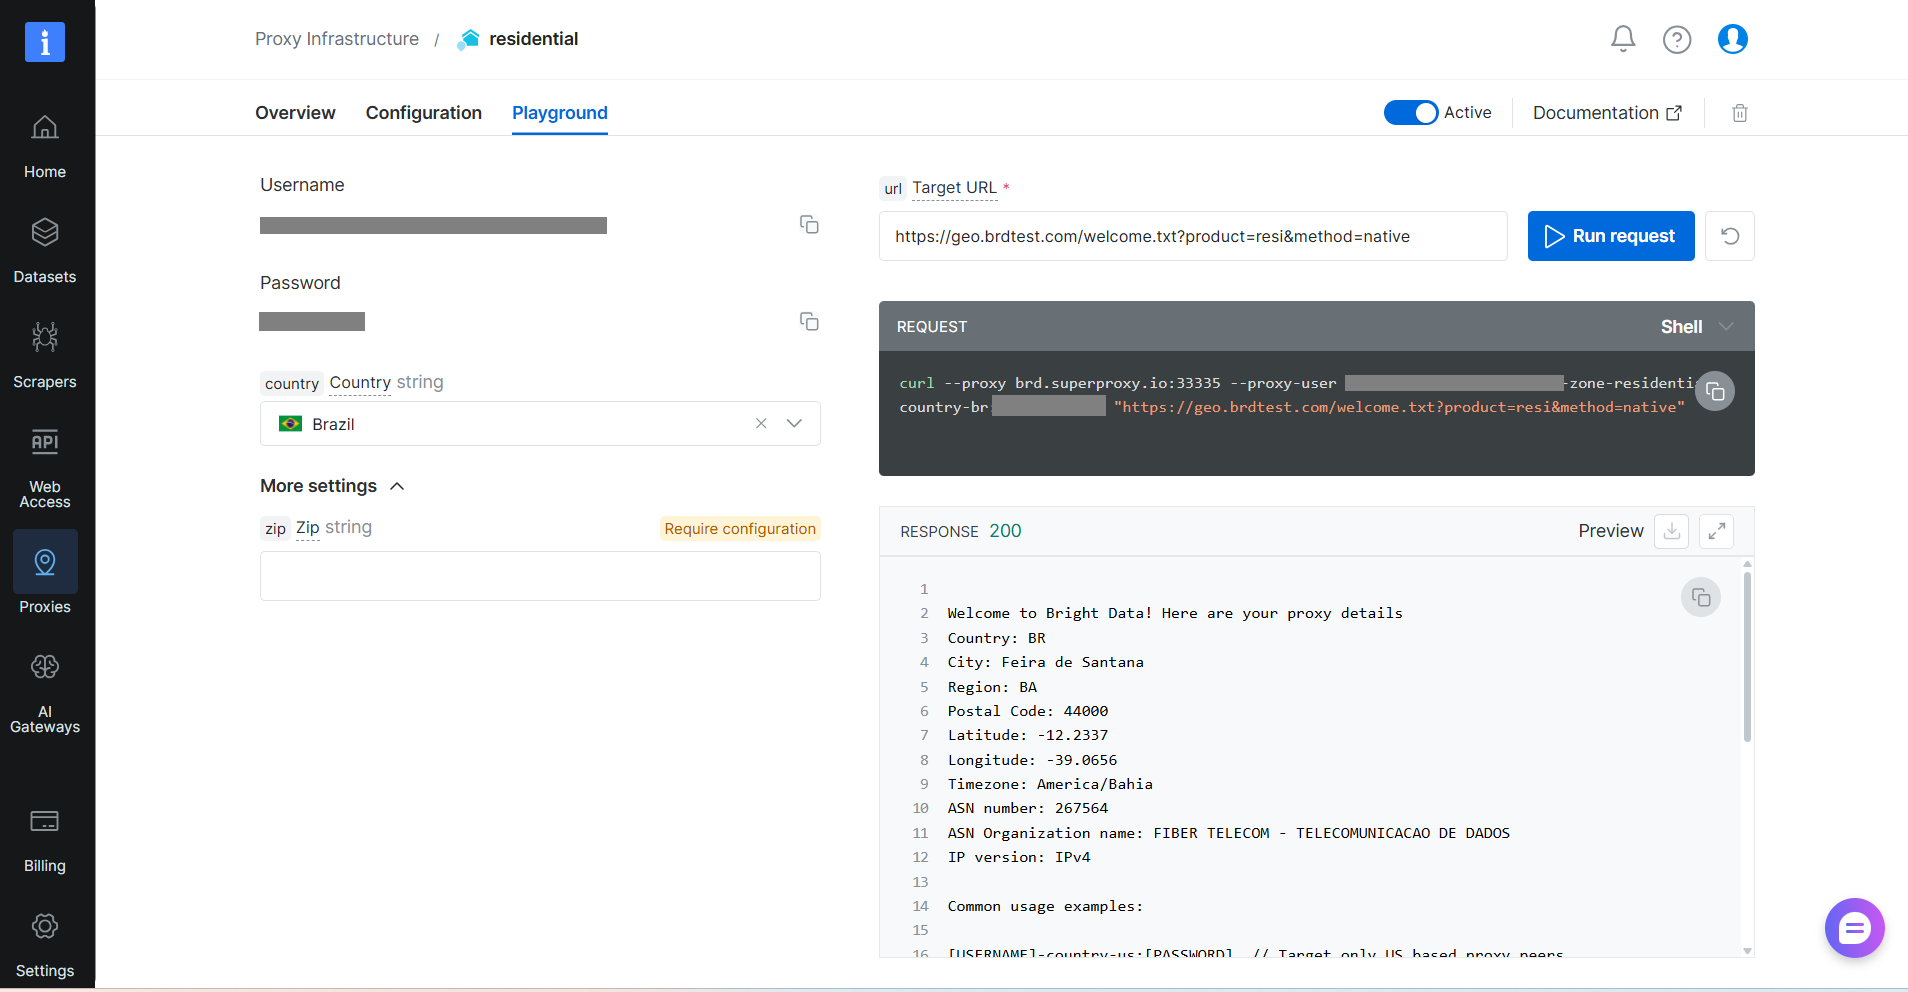Click the REQUEST panel header label
The width and height of the screenshot is (1908, 992).
tap(932, 327)
